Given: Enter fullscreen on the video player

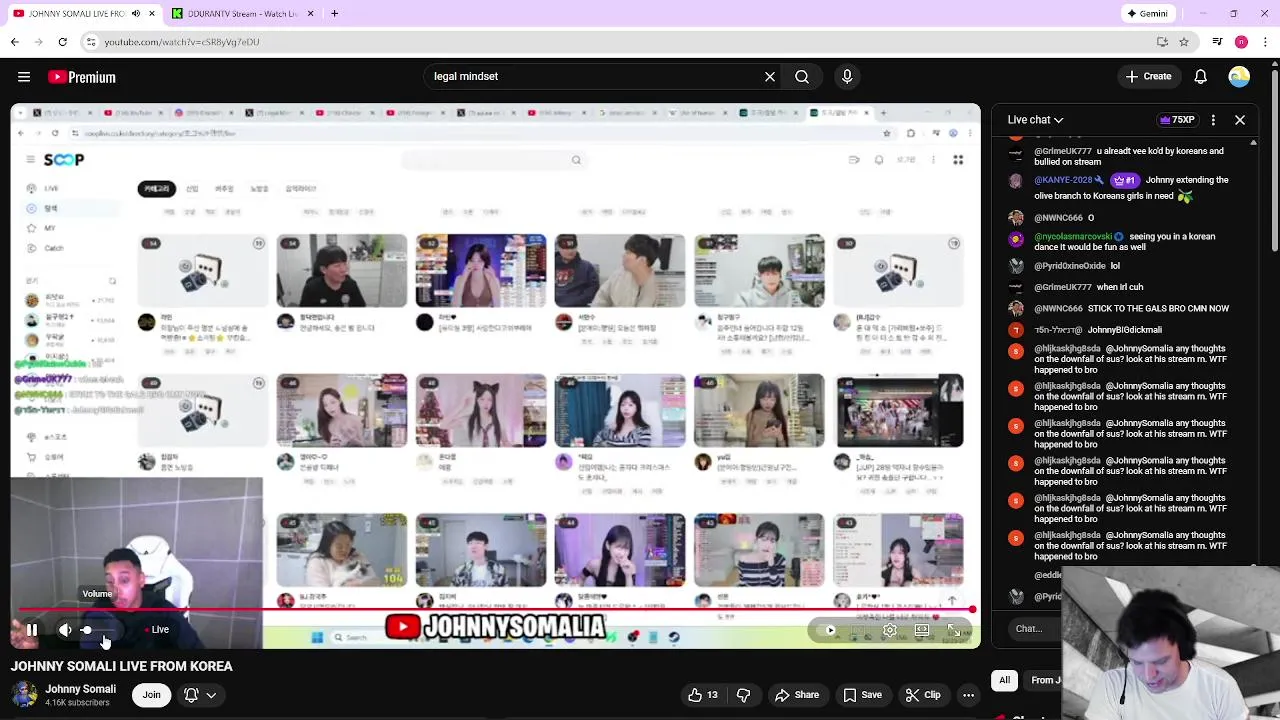Looking at the screenshot, I should 954,630.
